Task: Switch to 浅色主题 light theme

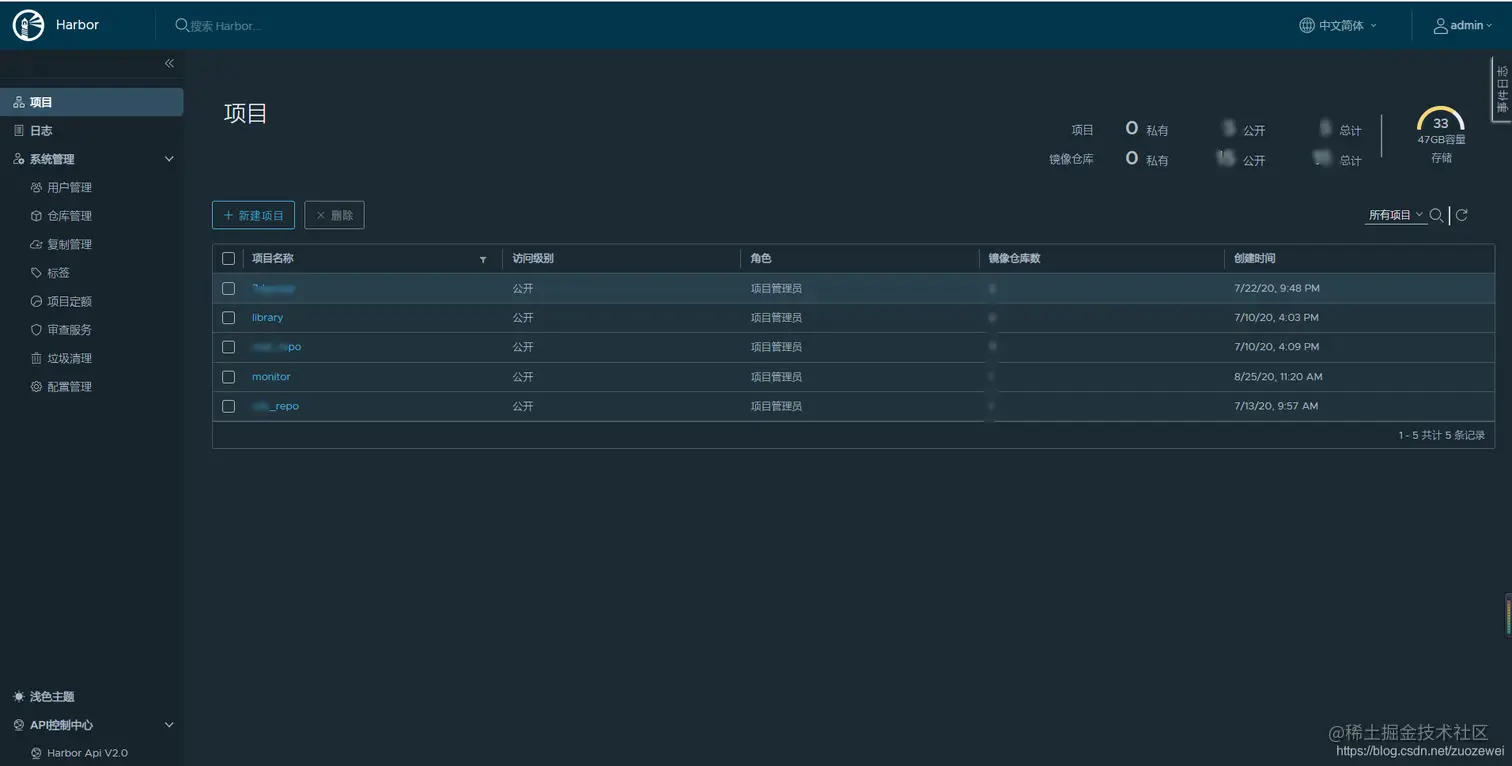Action: point(52,696)
